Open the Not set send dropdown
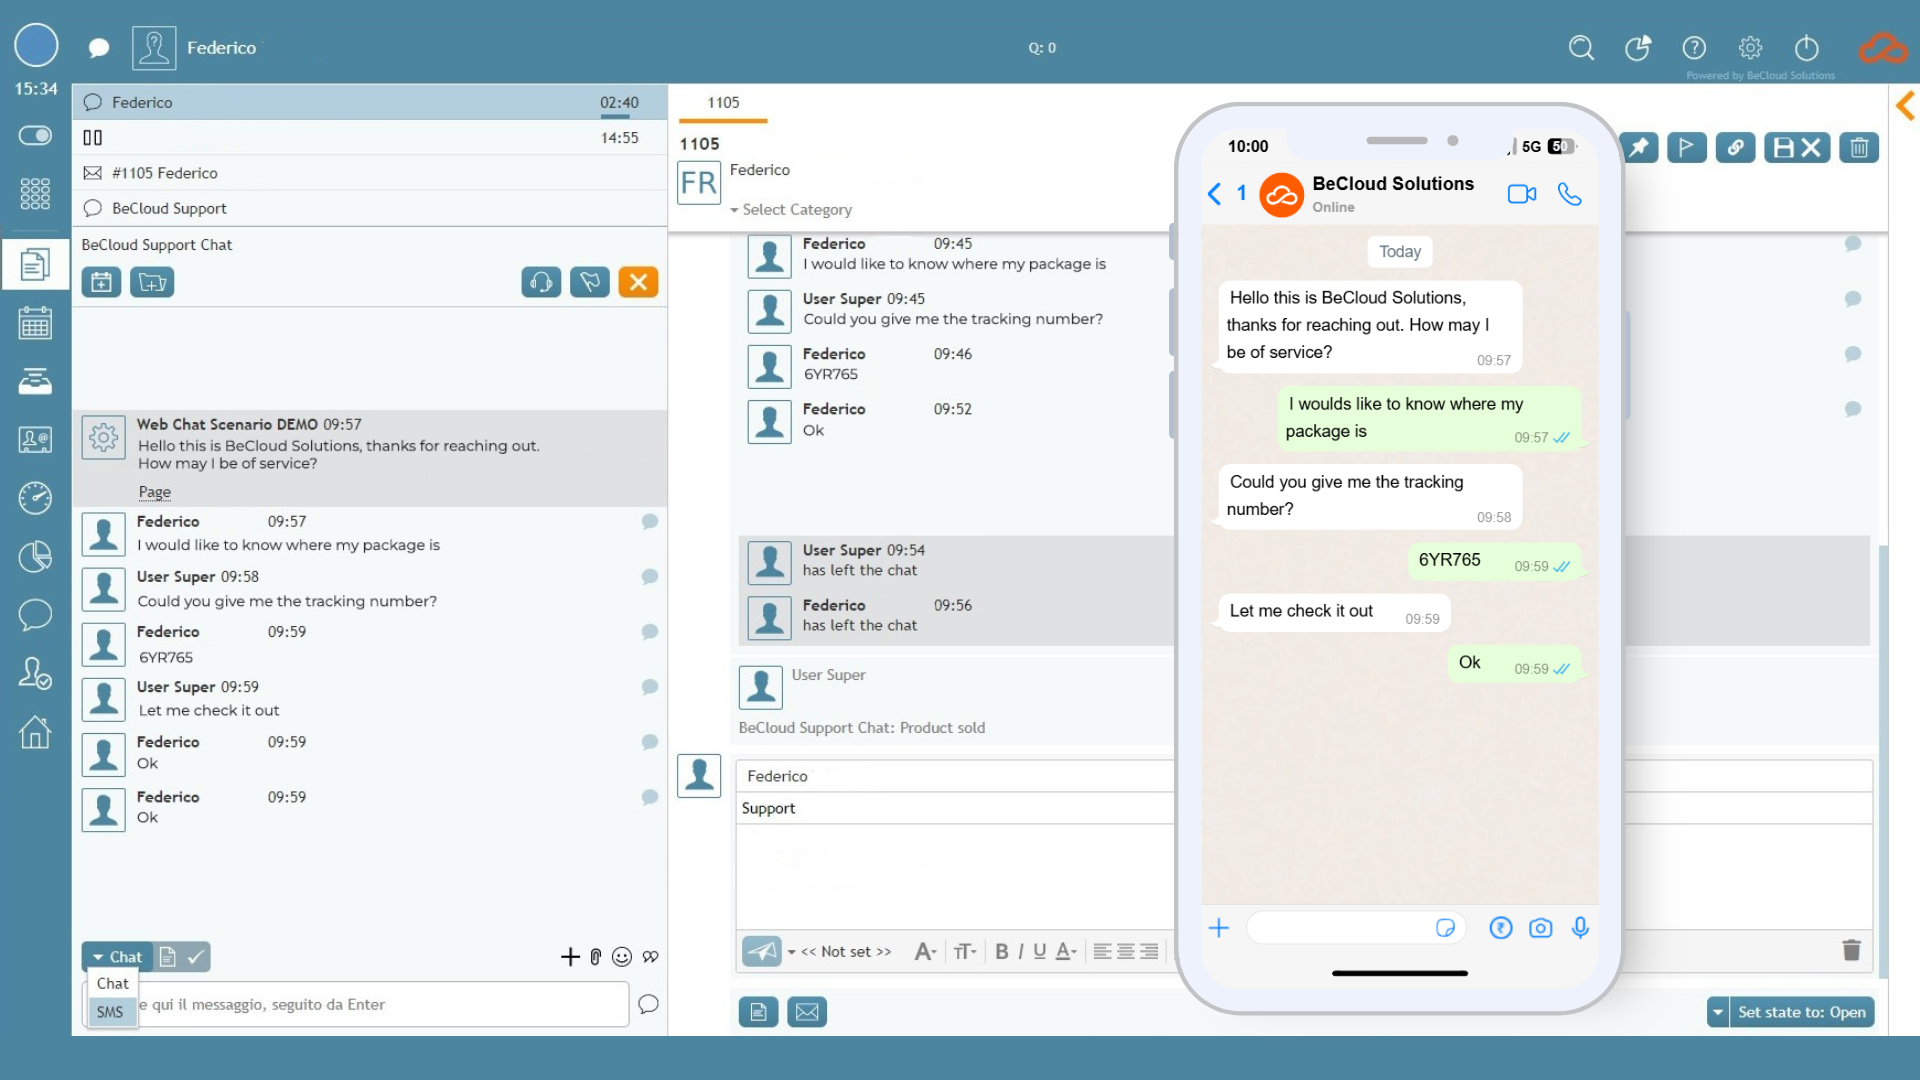 tap(840, 952)
